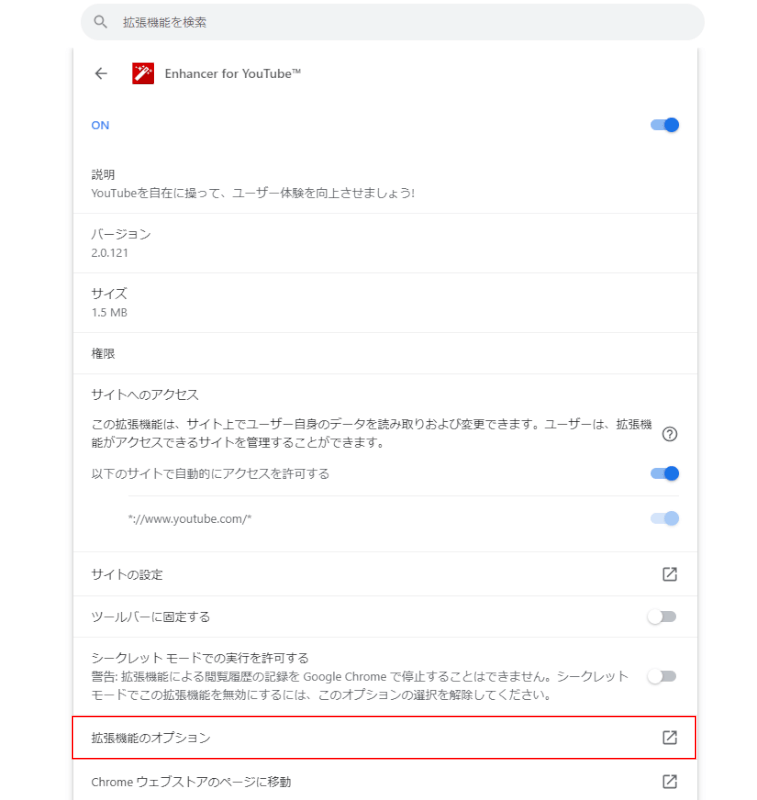The width and height of the screenshot is (757, 800).
Task: Click the サイトへのアクセス heading
Action: point(145,394)
